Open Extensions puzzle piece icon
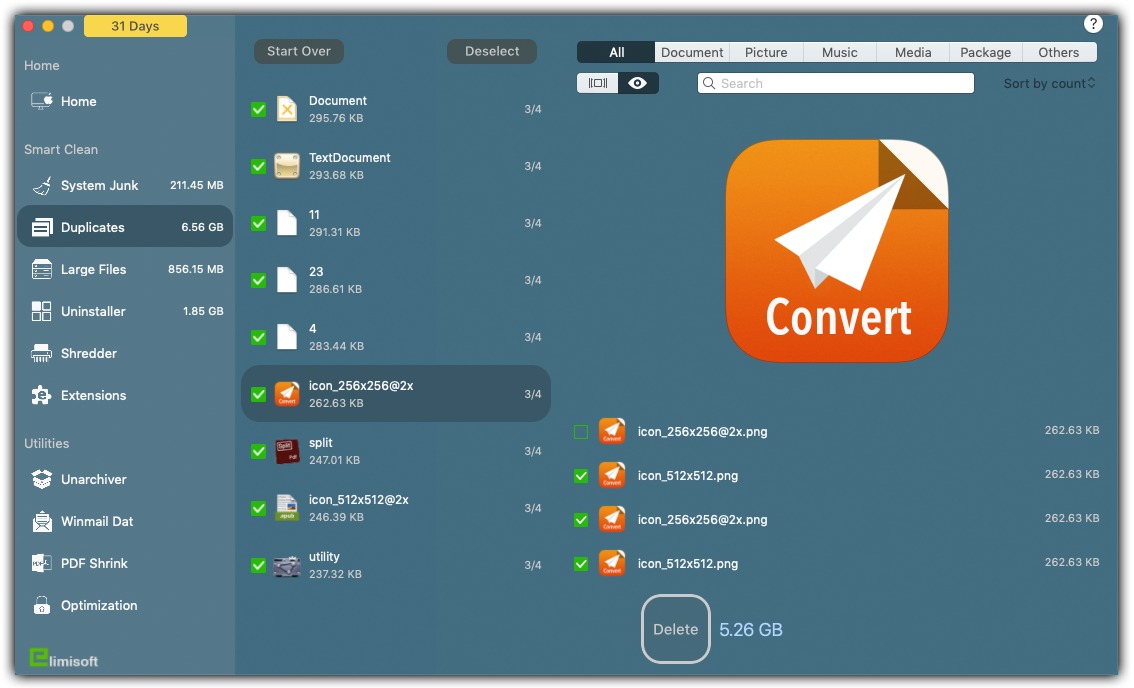Screen dimensions: 1134x688 pyautogui.click(x=42, y=396)
